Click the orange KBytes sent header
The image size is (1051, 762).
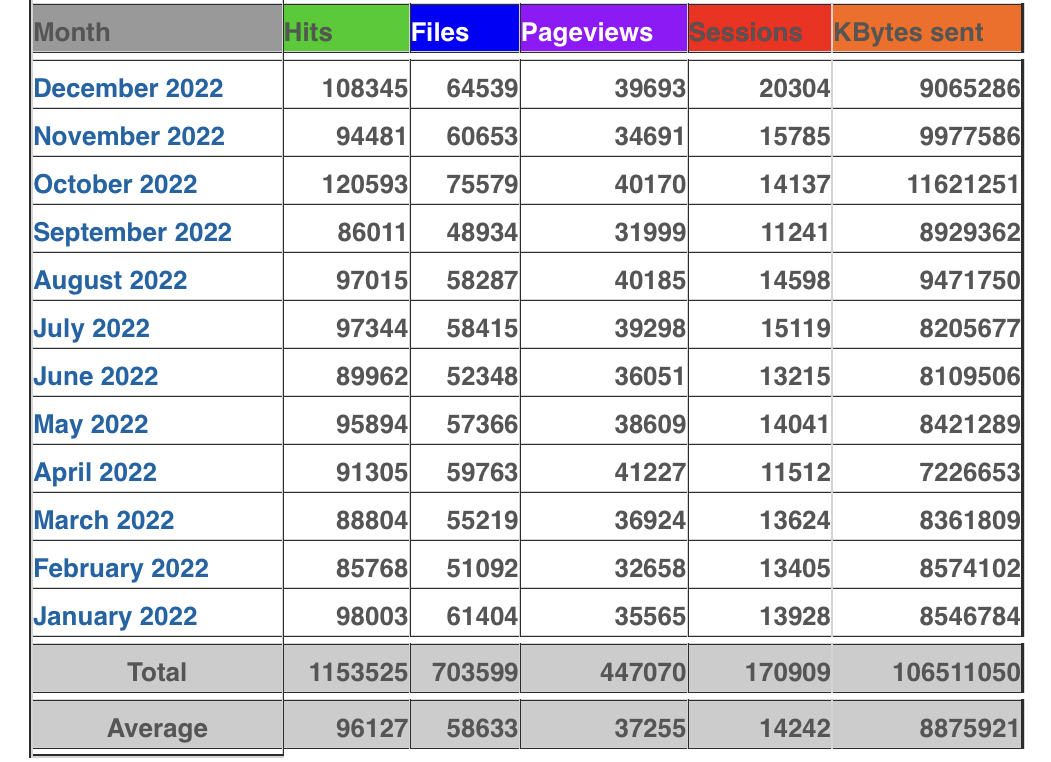coord(926,32)
